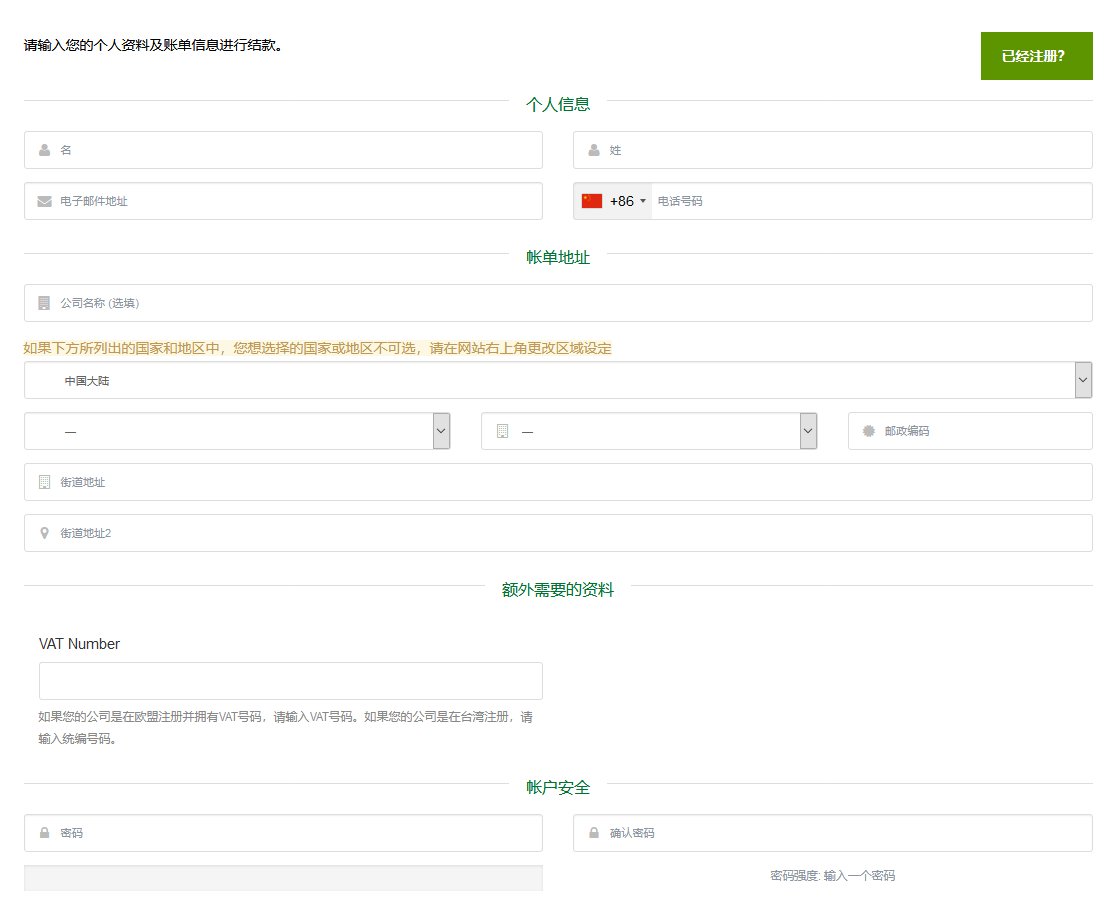Click the city icon beside the second dropdown
The width and height of the screenshot is (1112, 917).
501,431
